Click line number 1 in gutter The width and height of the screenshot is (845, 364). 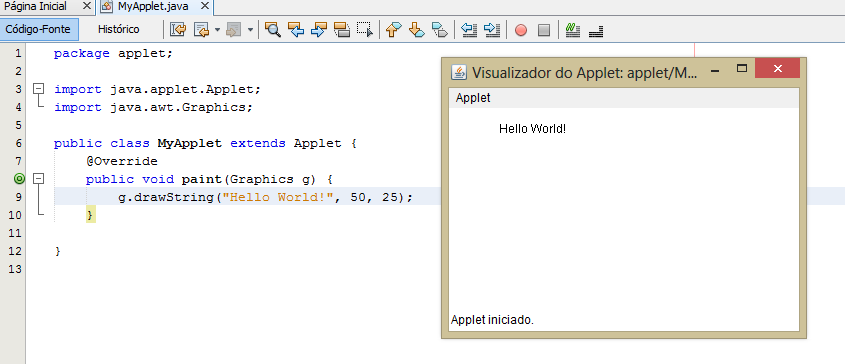coord(18,53)
